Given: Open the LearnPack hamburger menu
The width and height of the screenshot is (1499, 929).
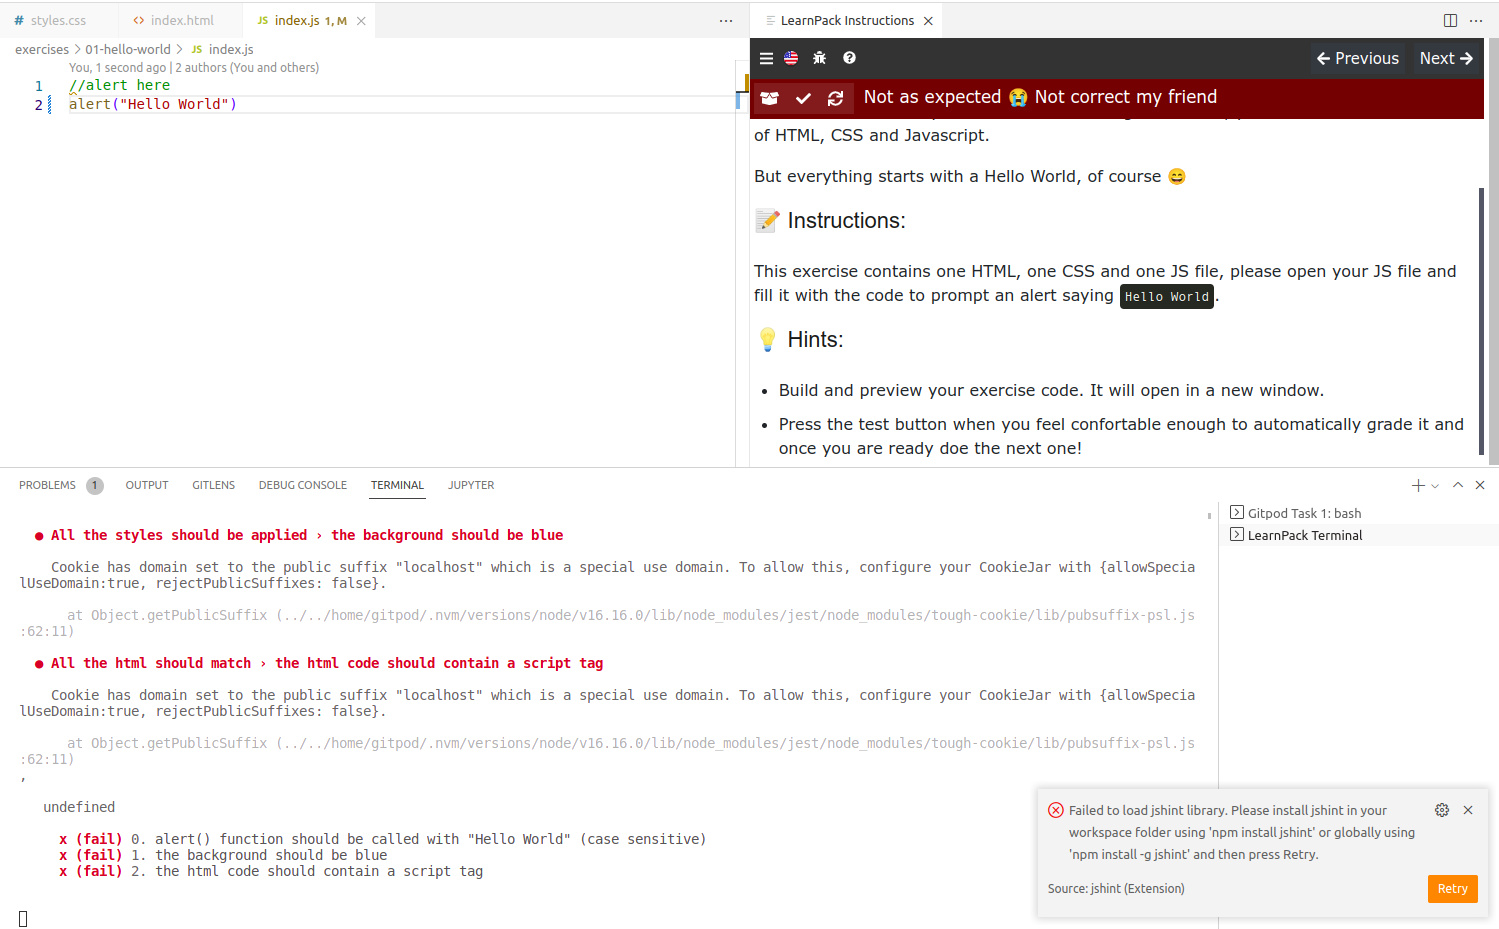Looking at the screenshot, I should click(766, 58).
